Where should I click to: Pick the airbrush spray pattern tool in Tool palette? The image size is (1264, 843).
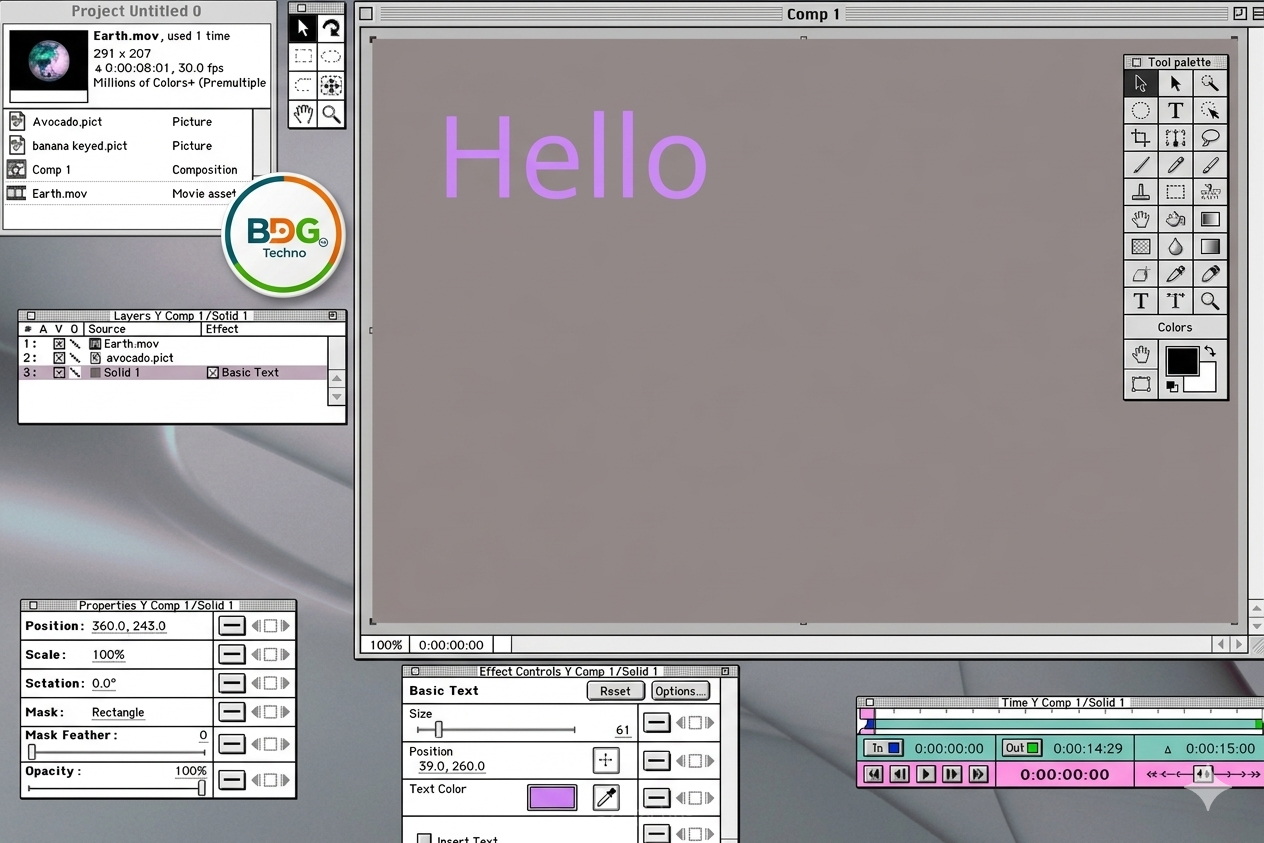pos(1210,192)
